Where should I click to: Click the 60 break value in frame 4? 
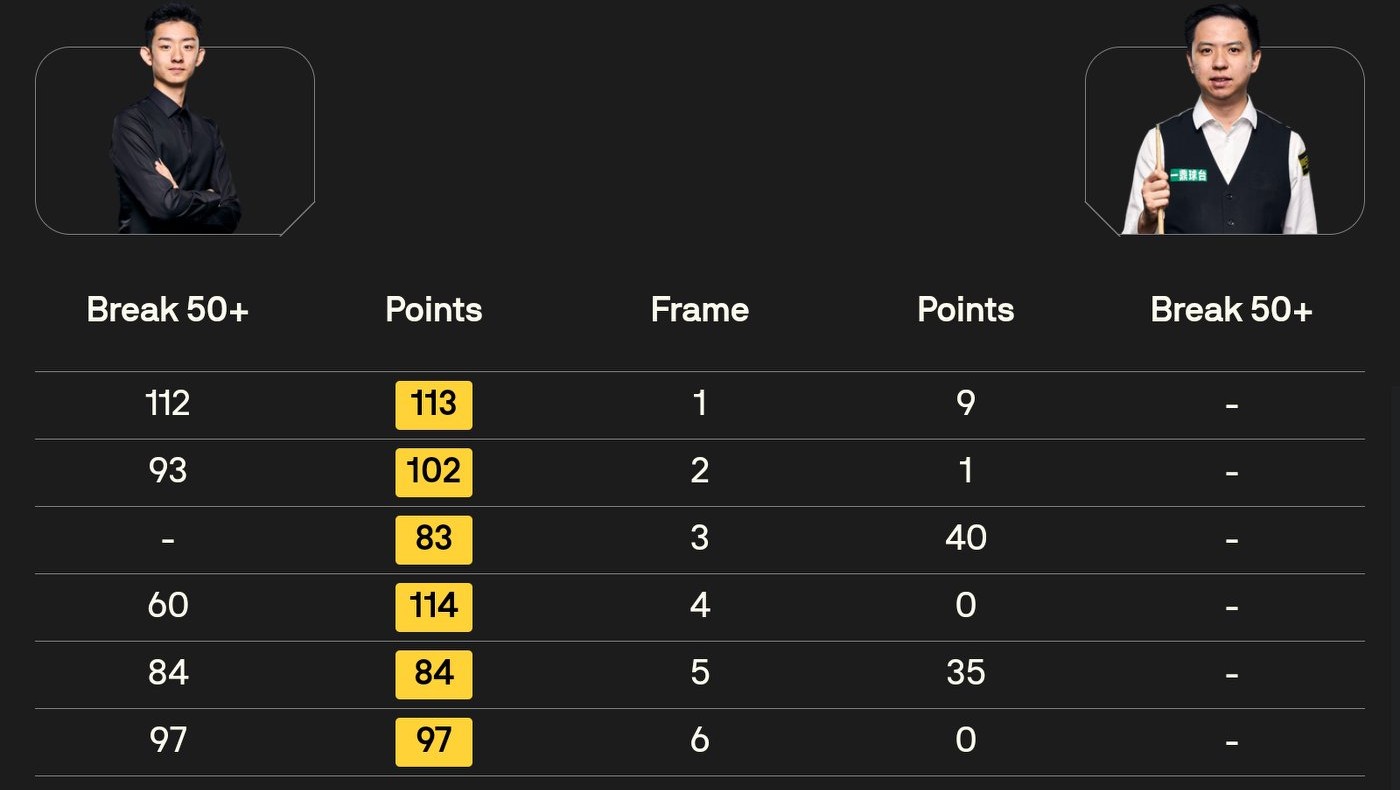167,606
